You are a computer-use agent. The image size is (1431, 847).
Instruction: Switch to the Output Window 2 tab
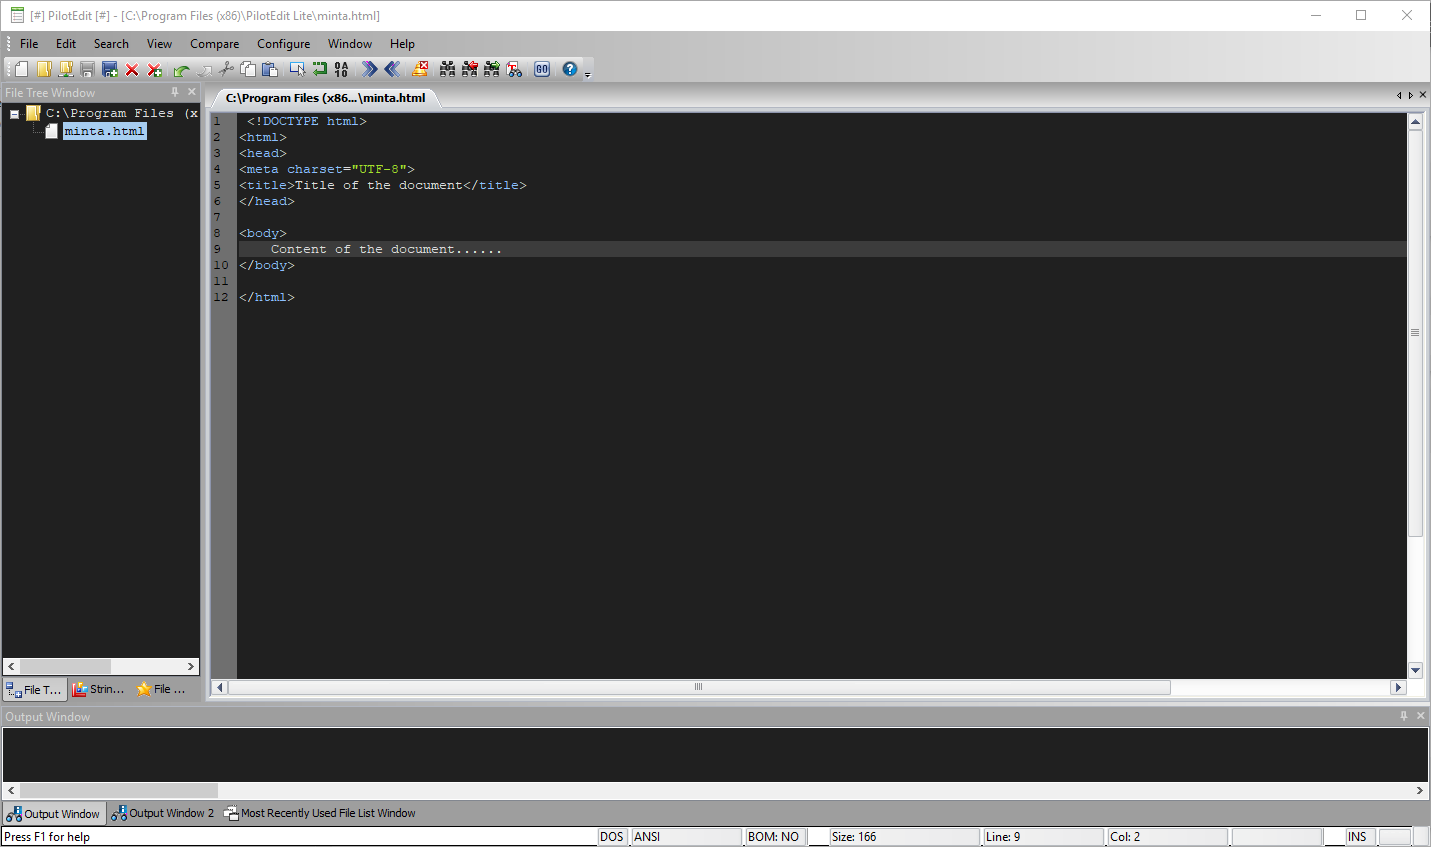coord(163,813)
